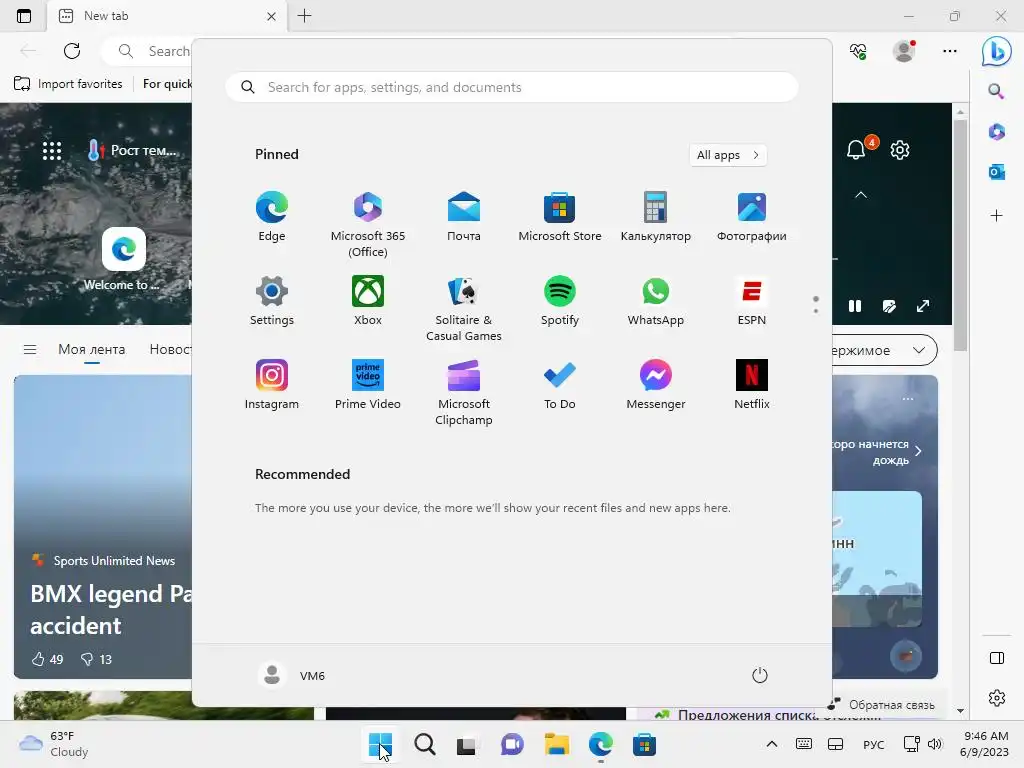Image resolution: width=1024 pixels, height=768 pixels.
Task: Open Edge from pinned apps
Action: (x=272, y=217)
